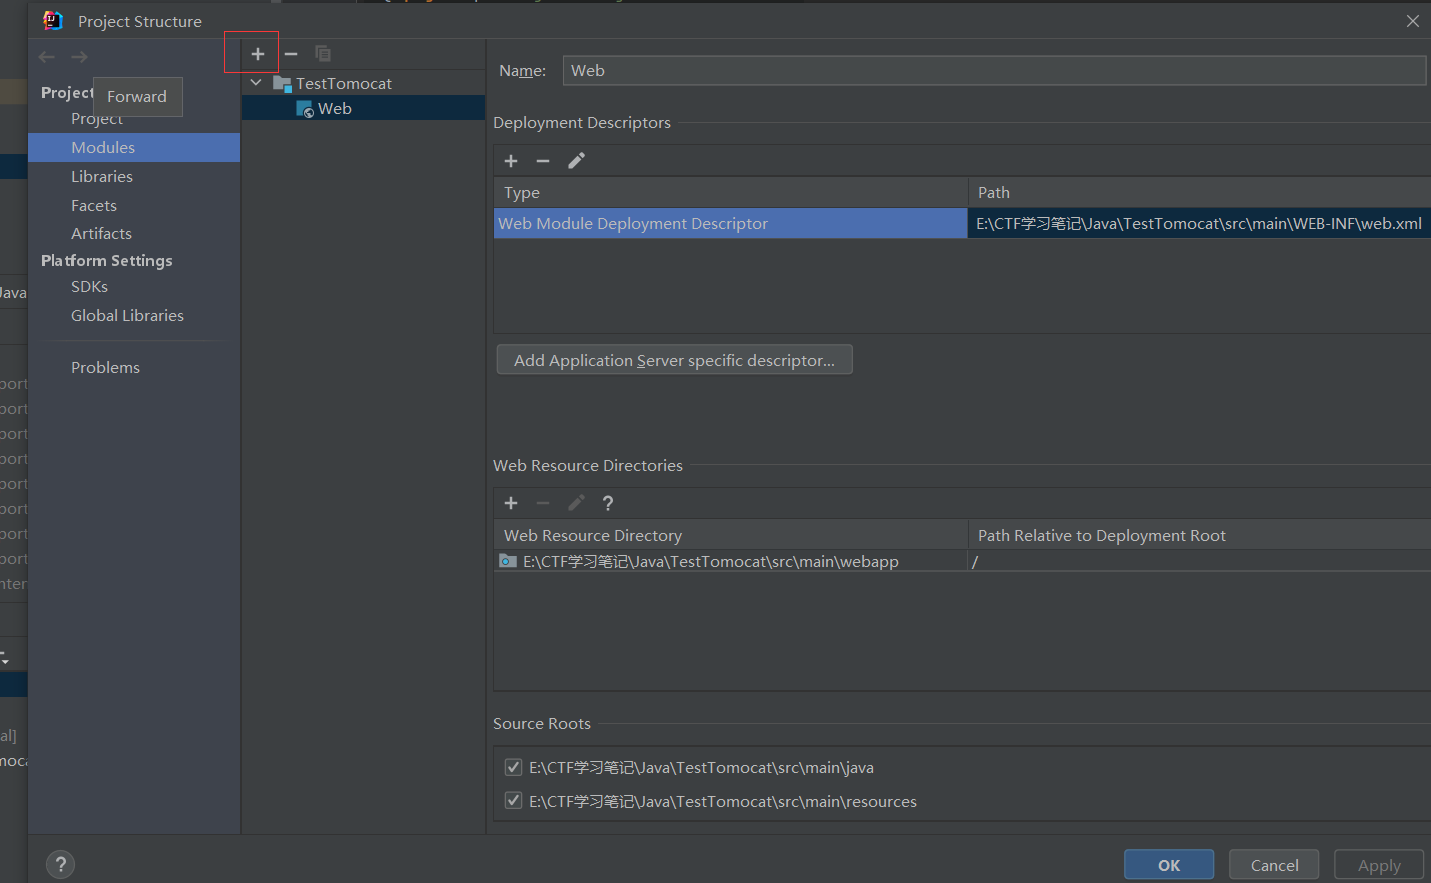Click the remove module minus icon
This screenshot has width=1431, height=883.
point(291,54)
